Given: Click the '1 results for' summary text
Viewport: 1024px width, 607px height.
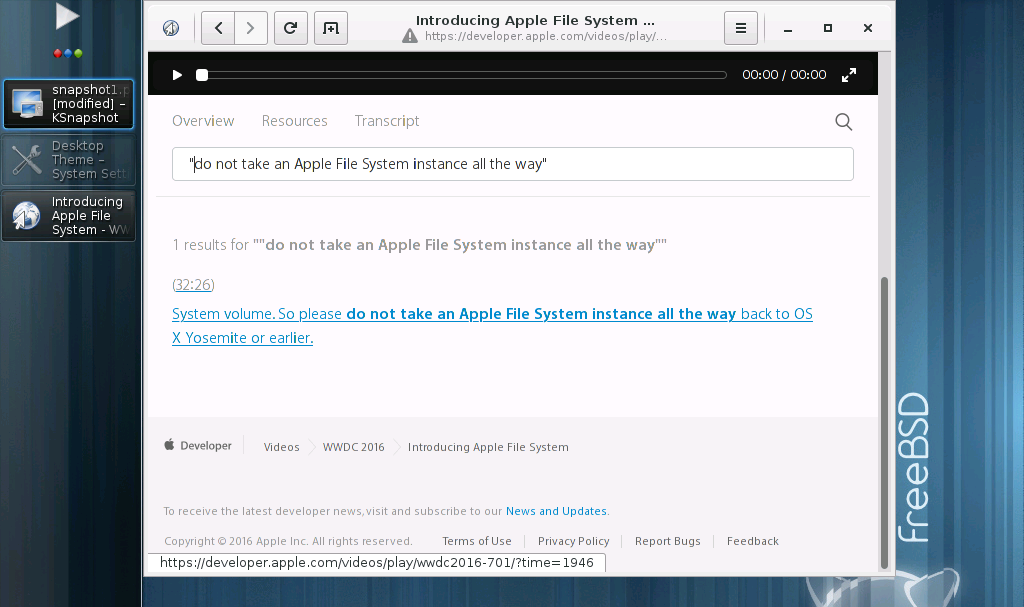Looking at the screenshot, I should (x=419, y=245).
